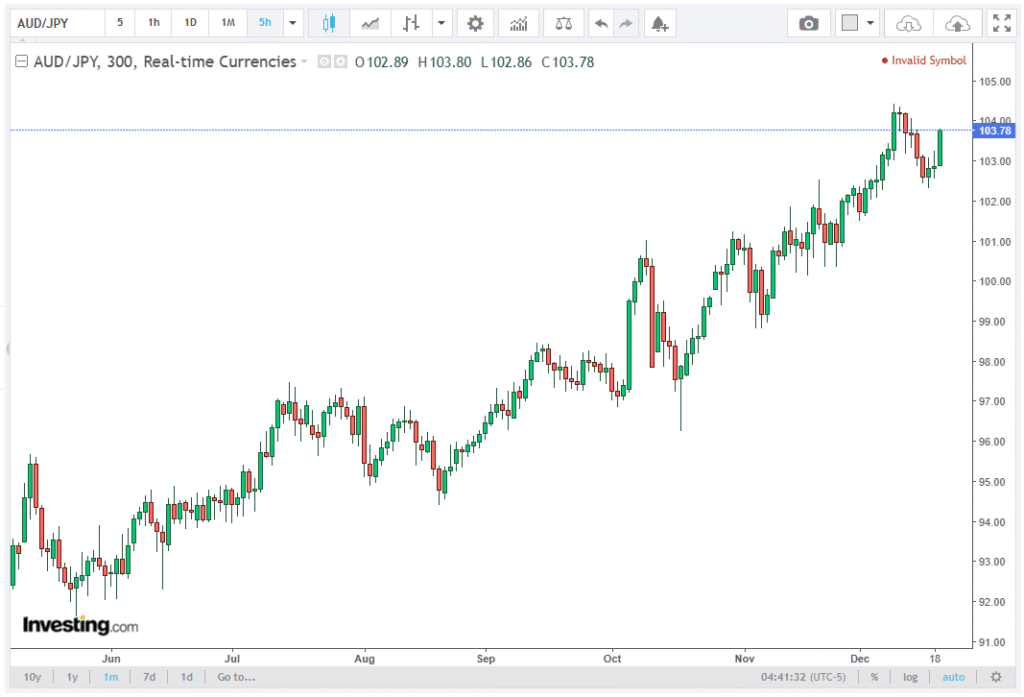Create an alert with bell icon
The image size is (1024, 697).
658,23
